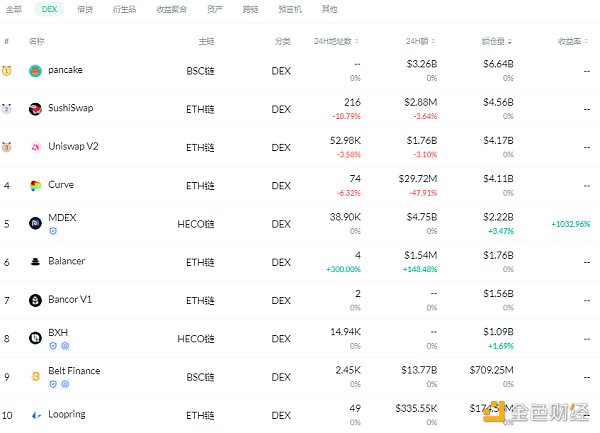Viewport: 600px width, 433px height.
Task: Sort by the 收益率 column arrows
Action: tap(586, 41)
